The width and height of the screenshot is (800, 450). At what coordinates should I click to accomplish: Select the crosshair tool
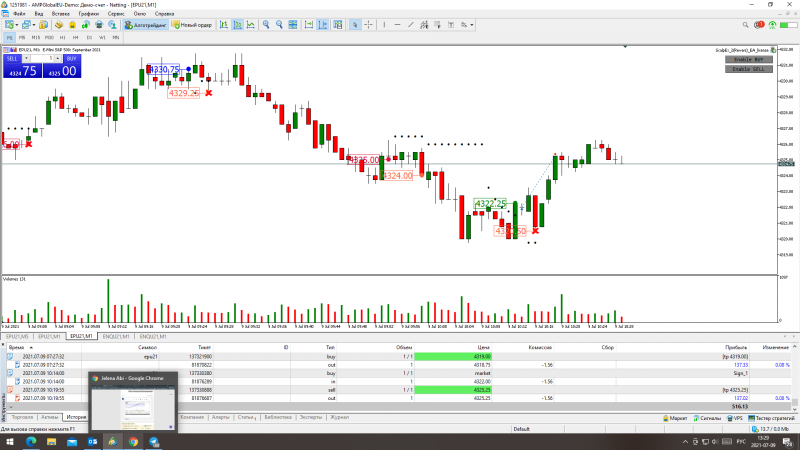tap(368, 24)
